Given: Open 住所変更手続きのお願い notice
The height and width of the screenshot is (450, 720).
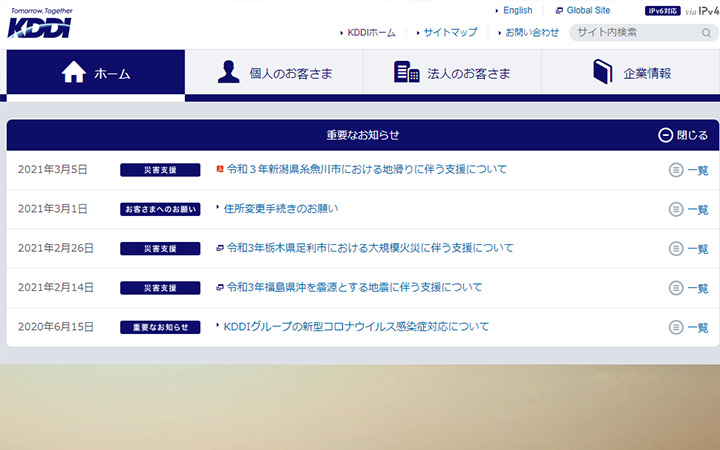Looking at the screenshot, I should tap(281, 208).
